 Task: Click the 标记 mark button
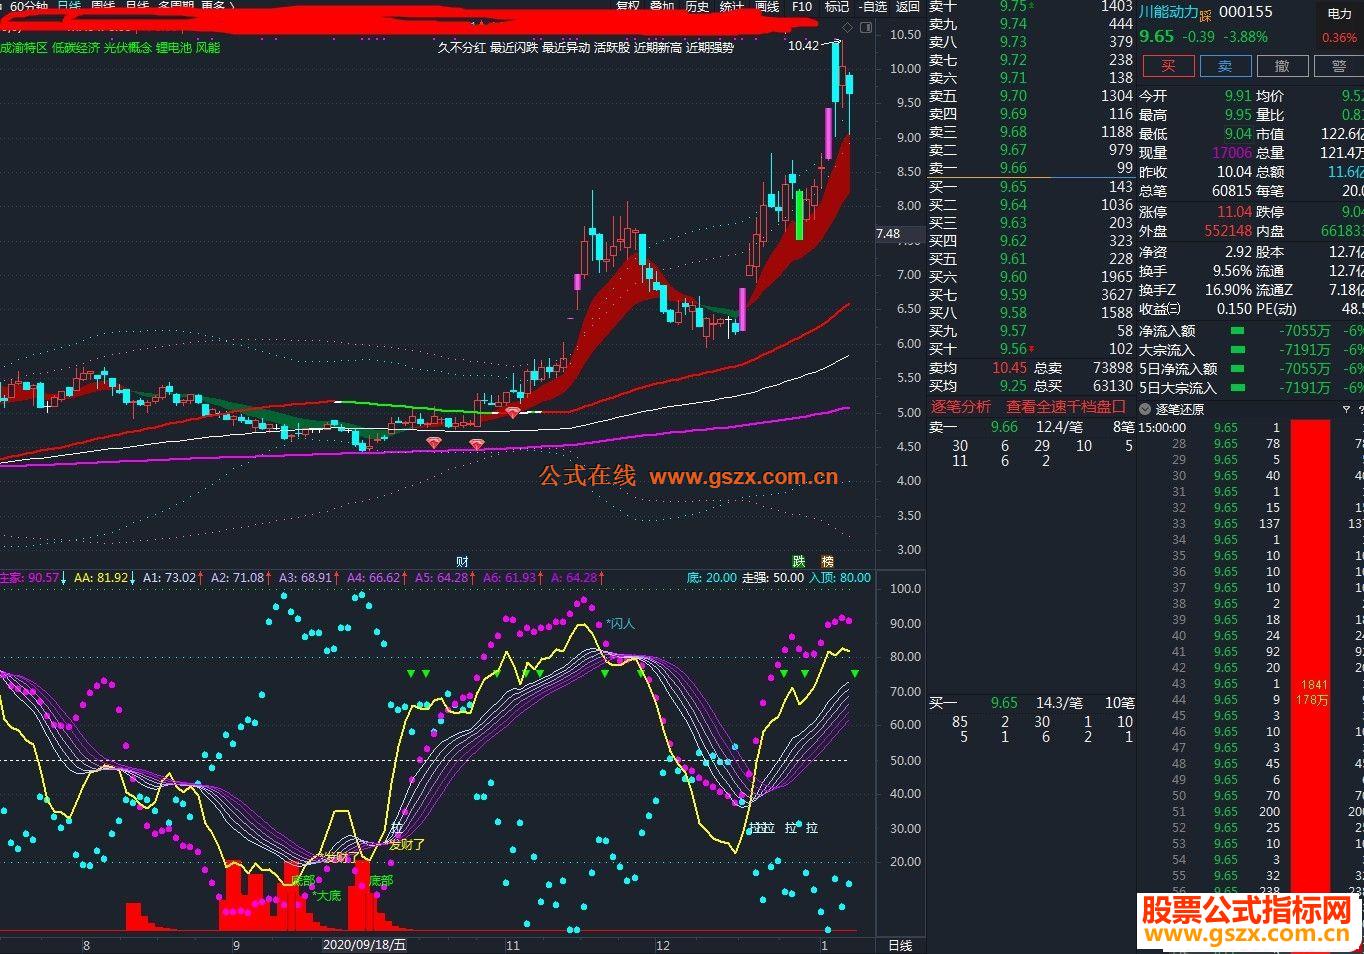click(836, 6)
